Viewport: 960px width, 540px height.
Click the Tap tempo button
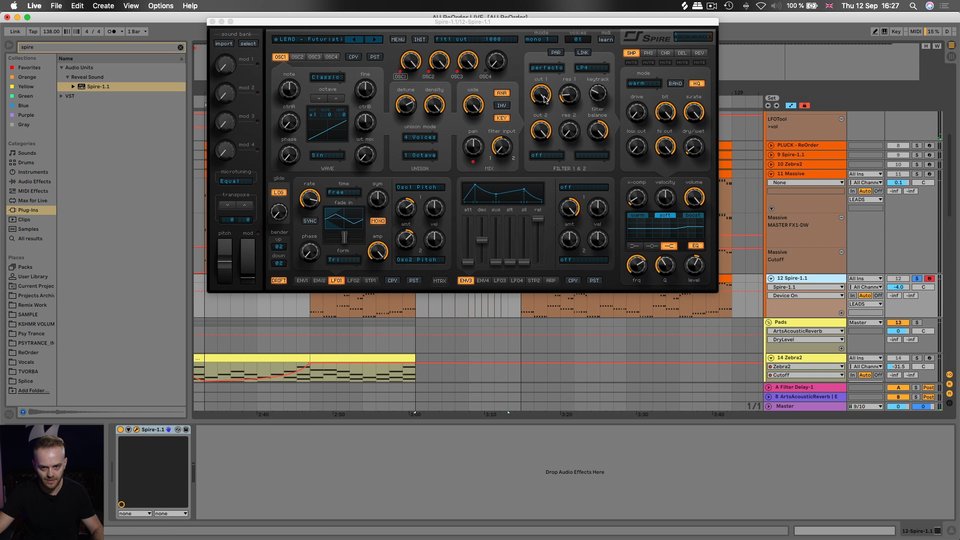coord(32,31)
